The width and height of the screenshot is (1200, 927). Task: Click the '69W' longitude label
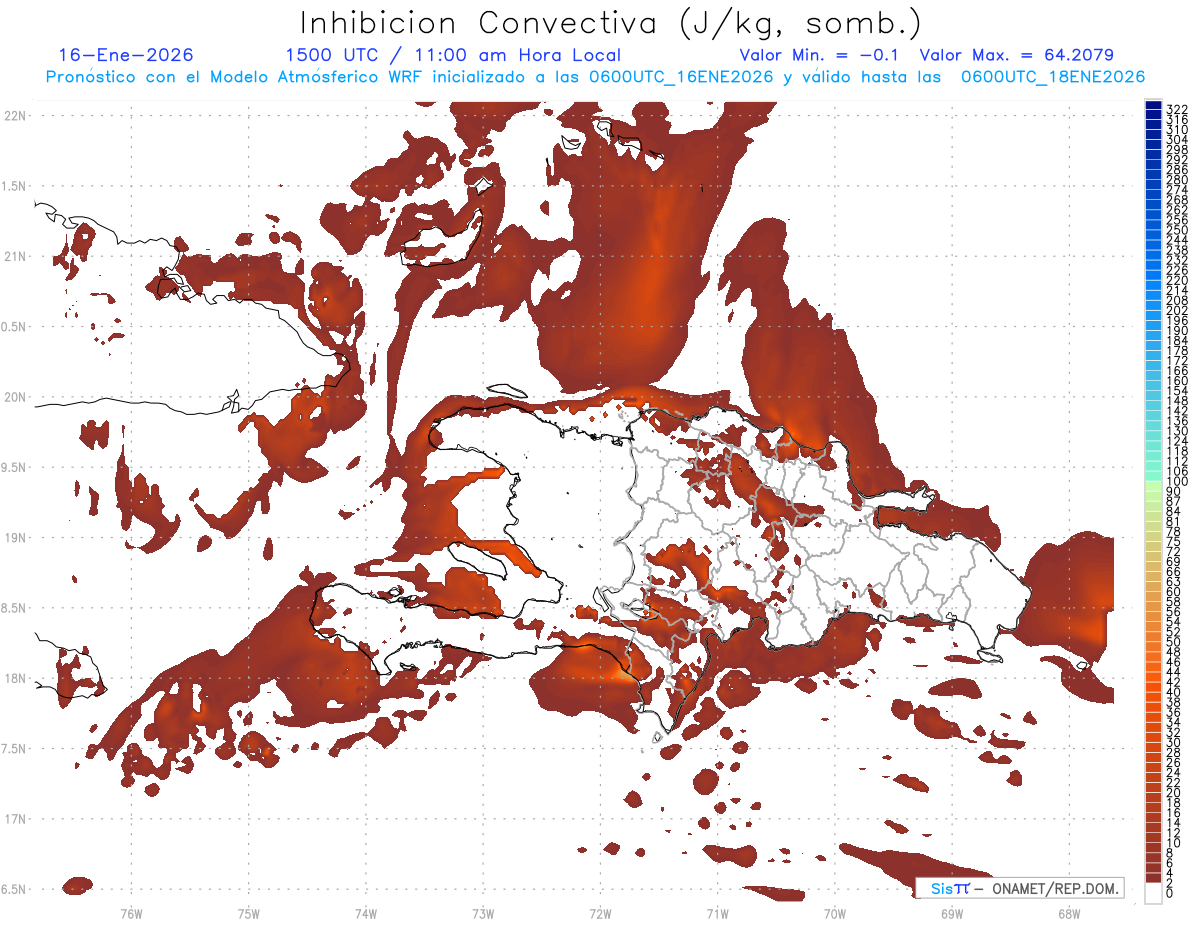pyautogui.click(x=952, y=914)
